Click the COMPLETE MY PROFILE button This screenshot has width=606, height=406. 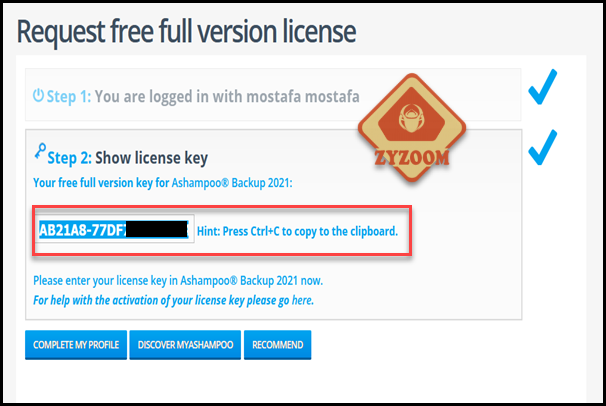point(76,345)
